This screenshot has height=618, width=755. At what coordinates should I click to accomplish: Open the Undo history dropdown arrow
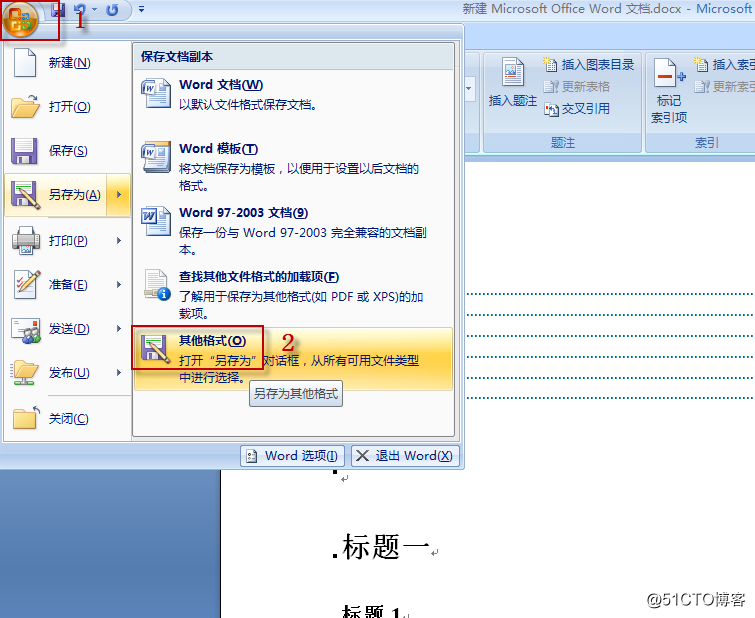(x=94, y=9)
